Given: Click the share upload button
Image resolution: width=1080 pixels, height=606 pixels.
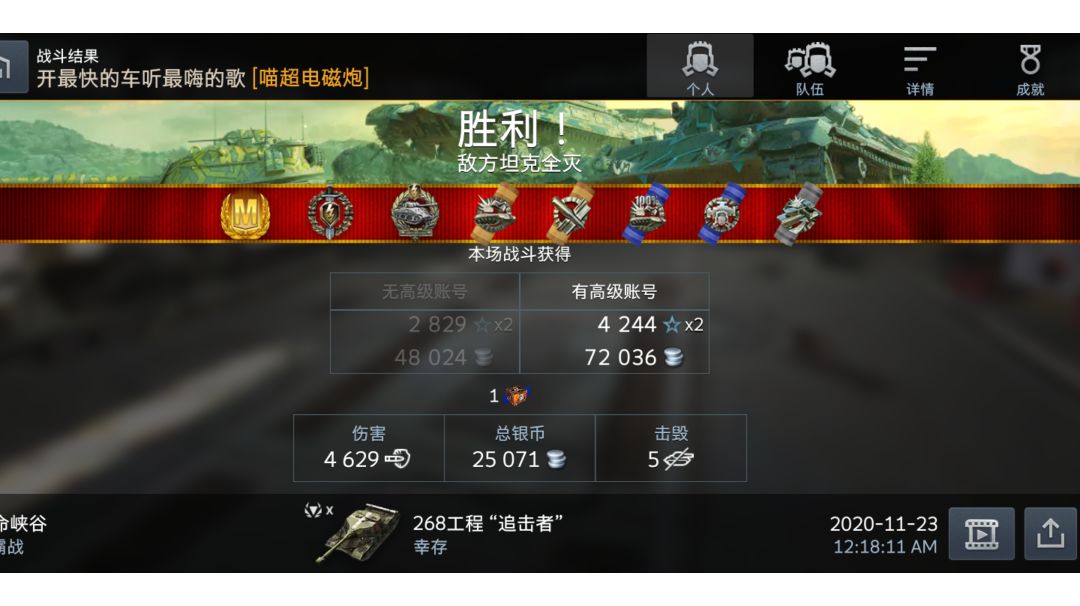Looking at the screenshot, I should click(x=1050, y=534).
